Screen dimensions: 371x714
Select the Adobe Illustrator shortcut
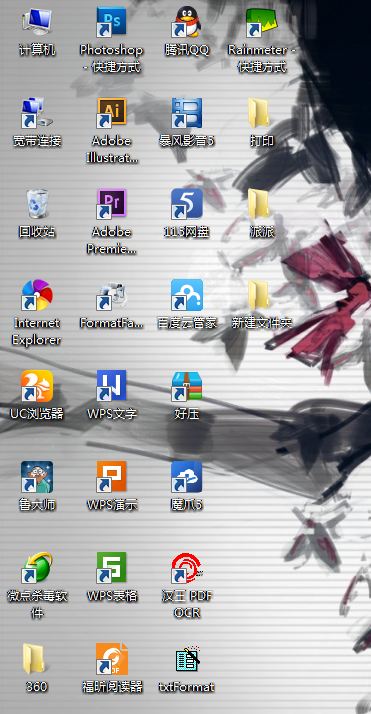click(x=112, y=113)
